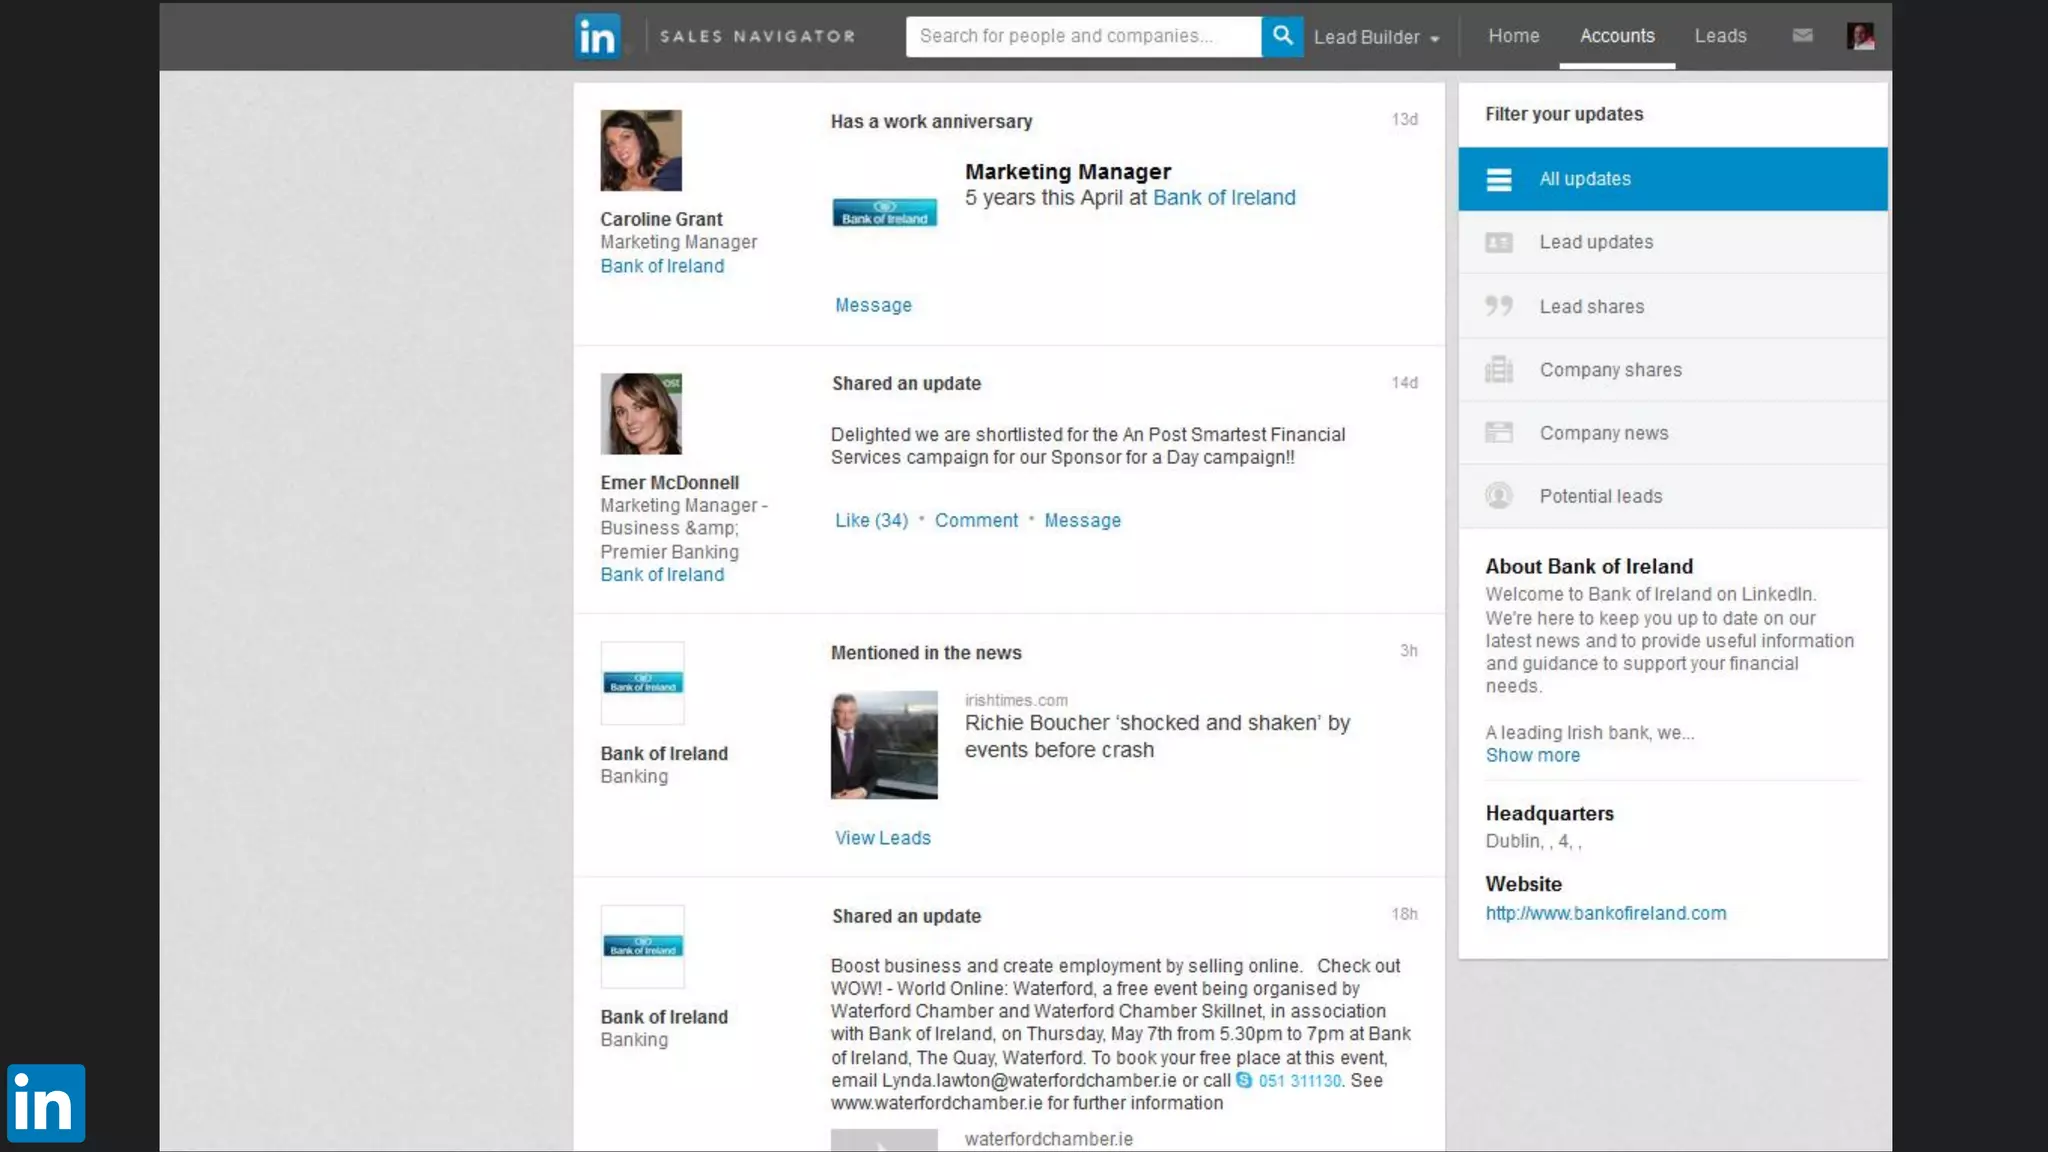
Task: Click View Leads link
Action: pos(882,838)
